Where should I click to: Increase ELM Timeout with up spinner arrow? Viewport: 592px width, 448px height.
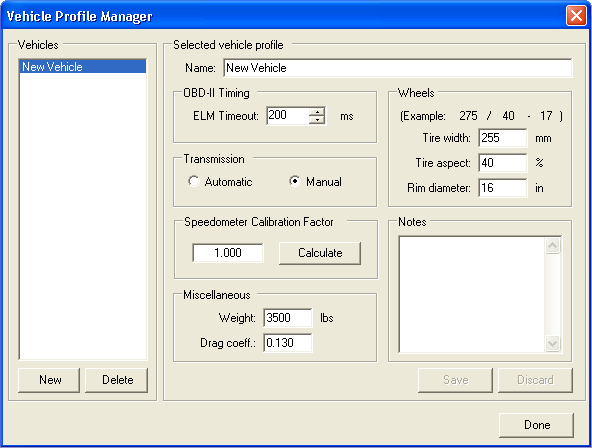(x=317, y=112)
